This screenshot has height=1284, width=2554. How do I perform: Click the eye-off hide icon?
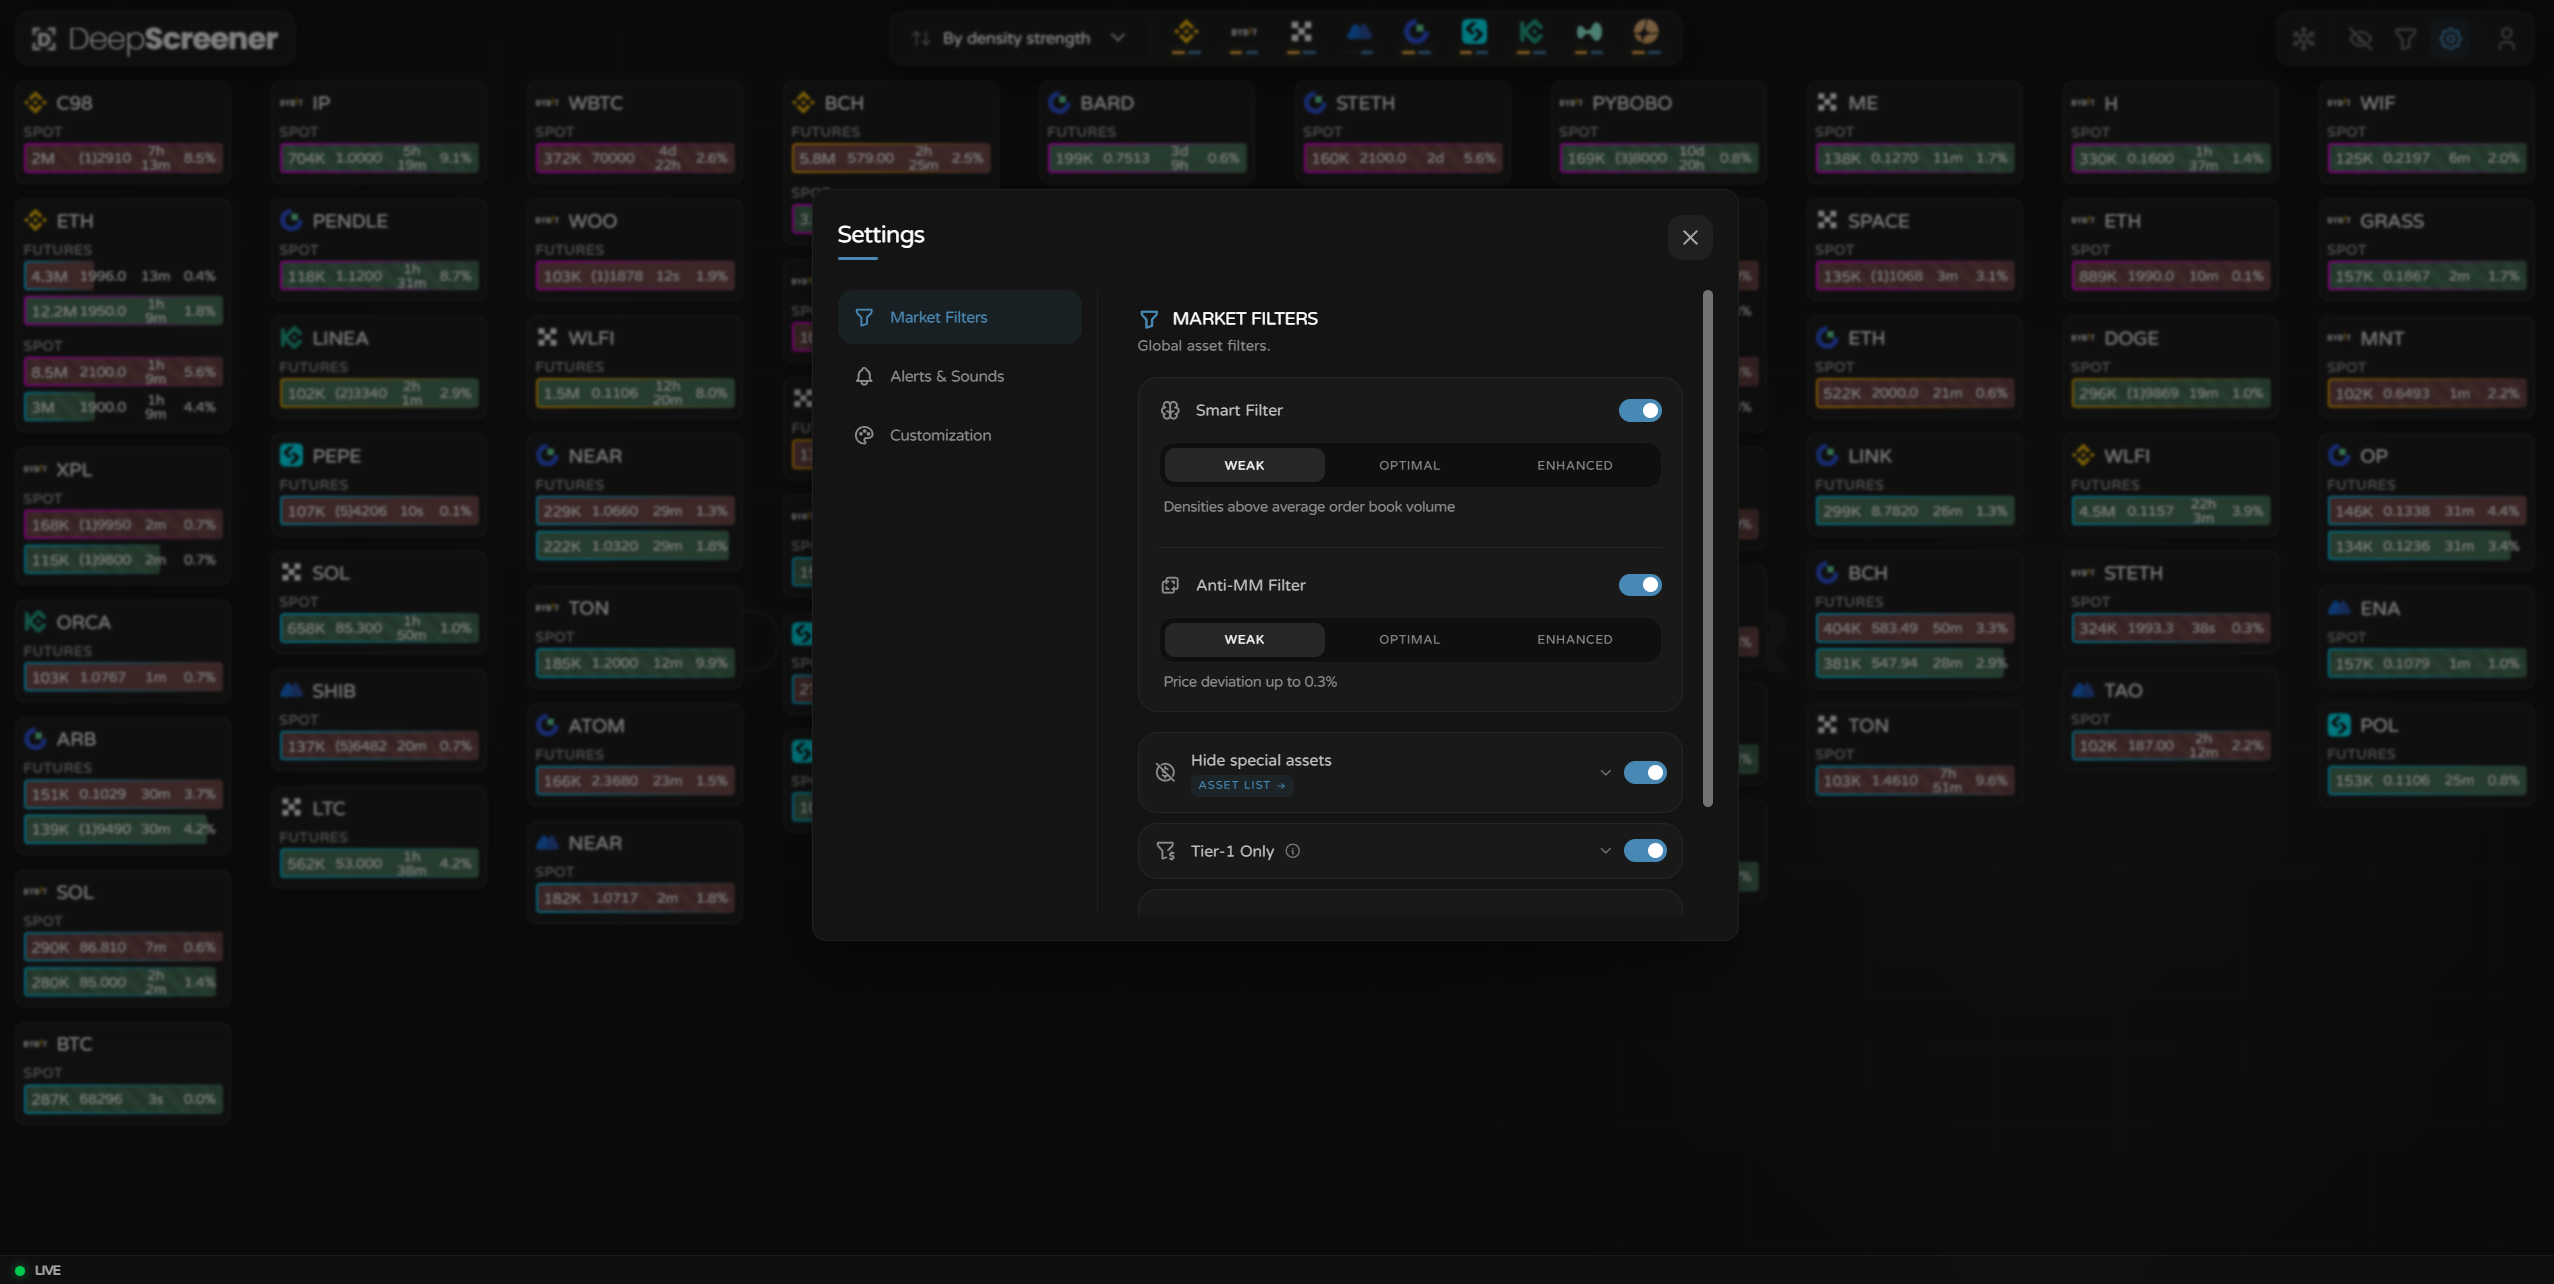click(2359, 38)
